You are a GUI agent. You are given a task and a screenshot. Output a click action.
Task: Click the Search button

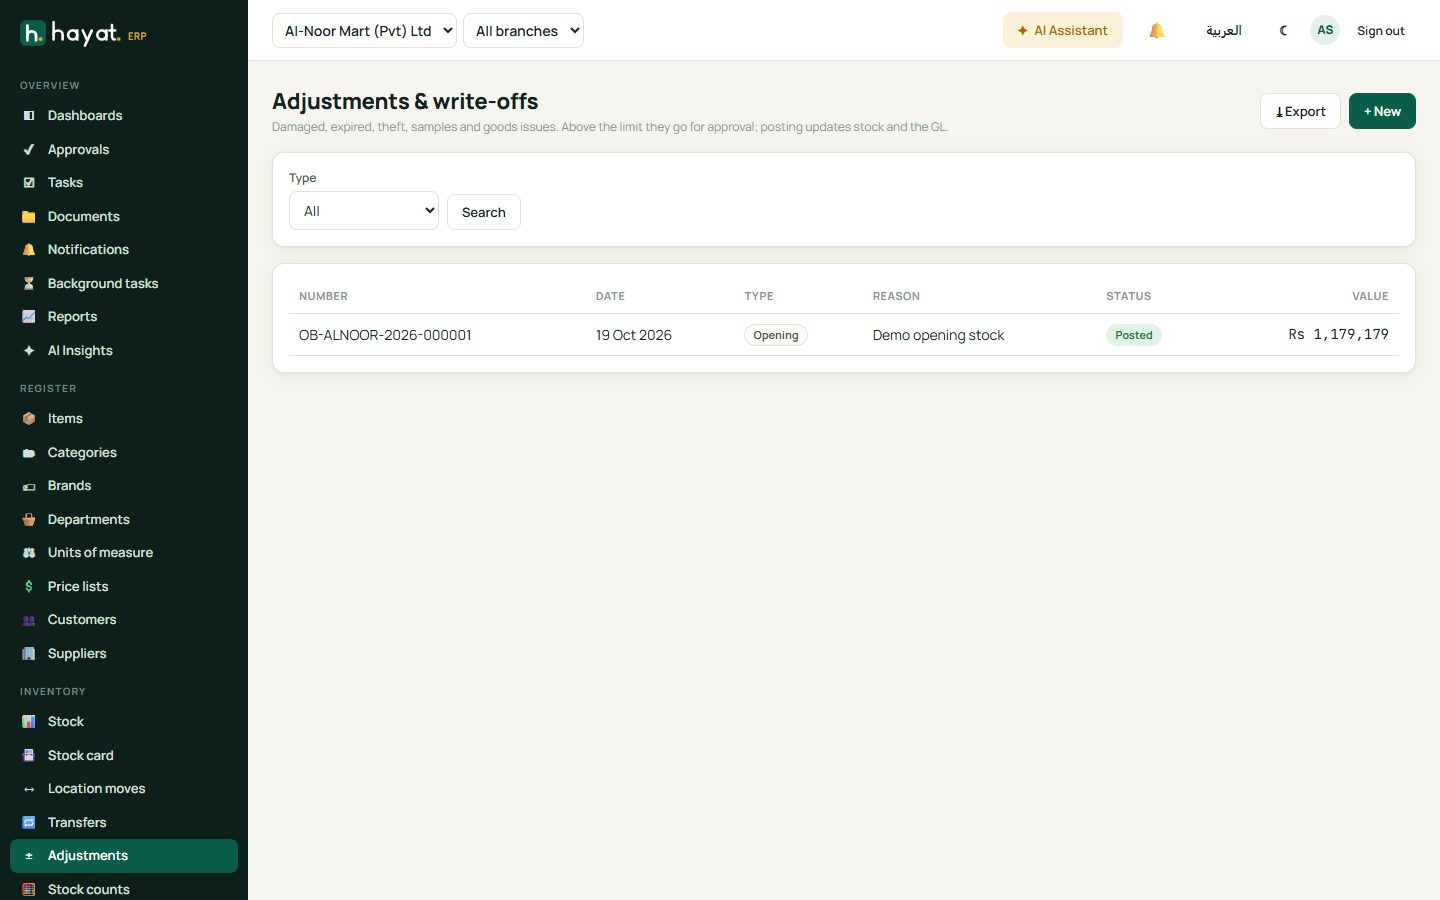pyautogui.click(x=484, y=212)
